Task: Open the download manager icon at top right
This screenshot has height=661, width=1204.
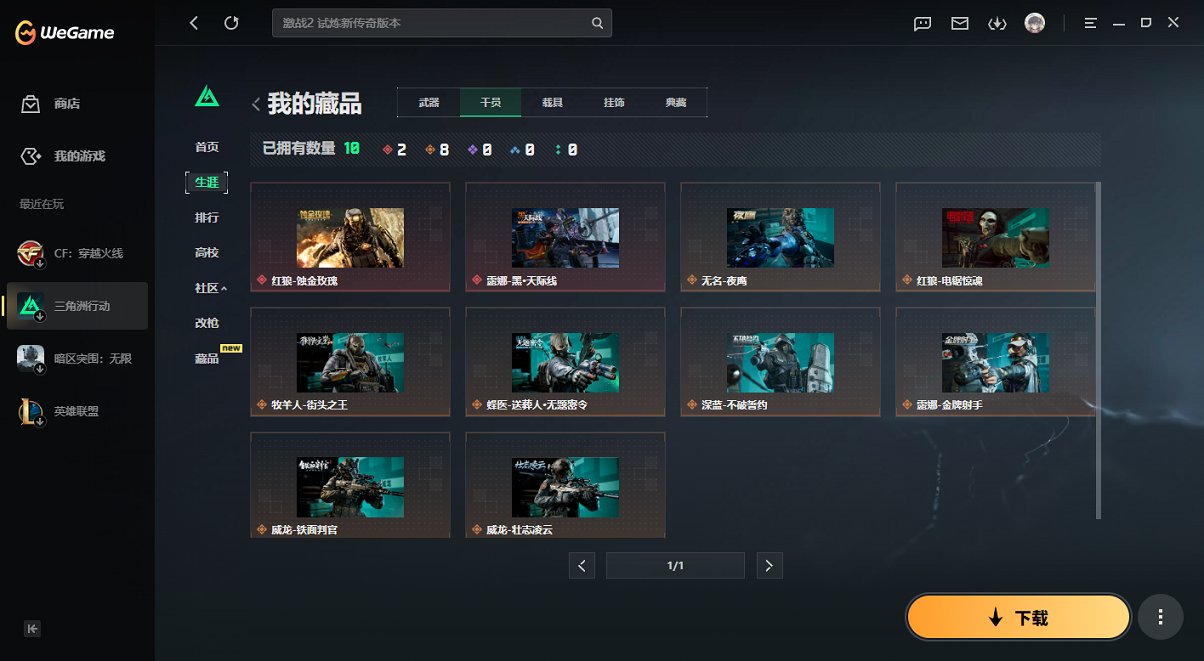Action: tap(996, 22)
